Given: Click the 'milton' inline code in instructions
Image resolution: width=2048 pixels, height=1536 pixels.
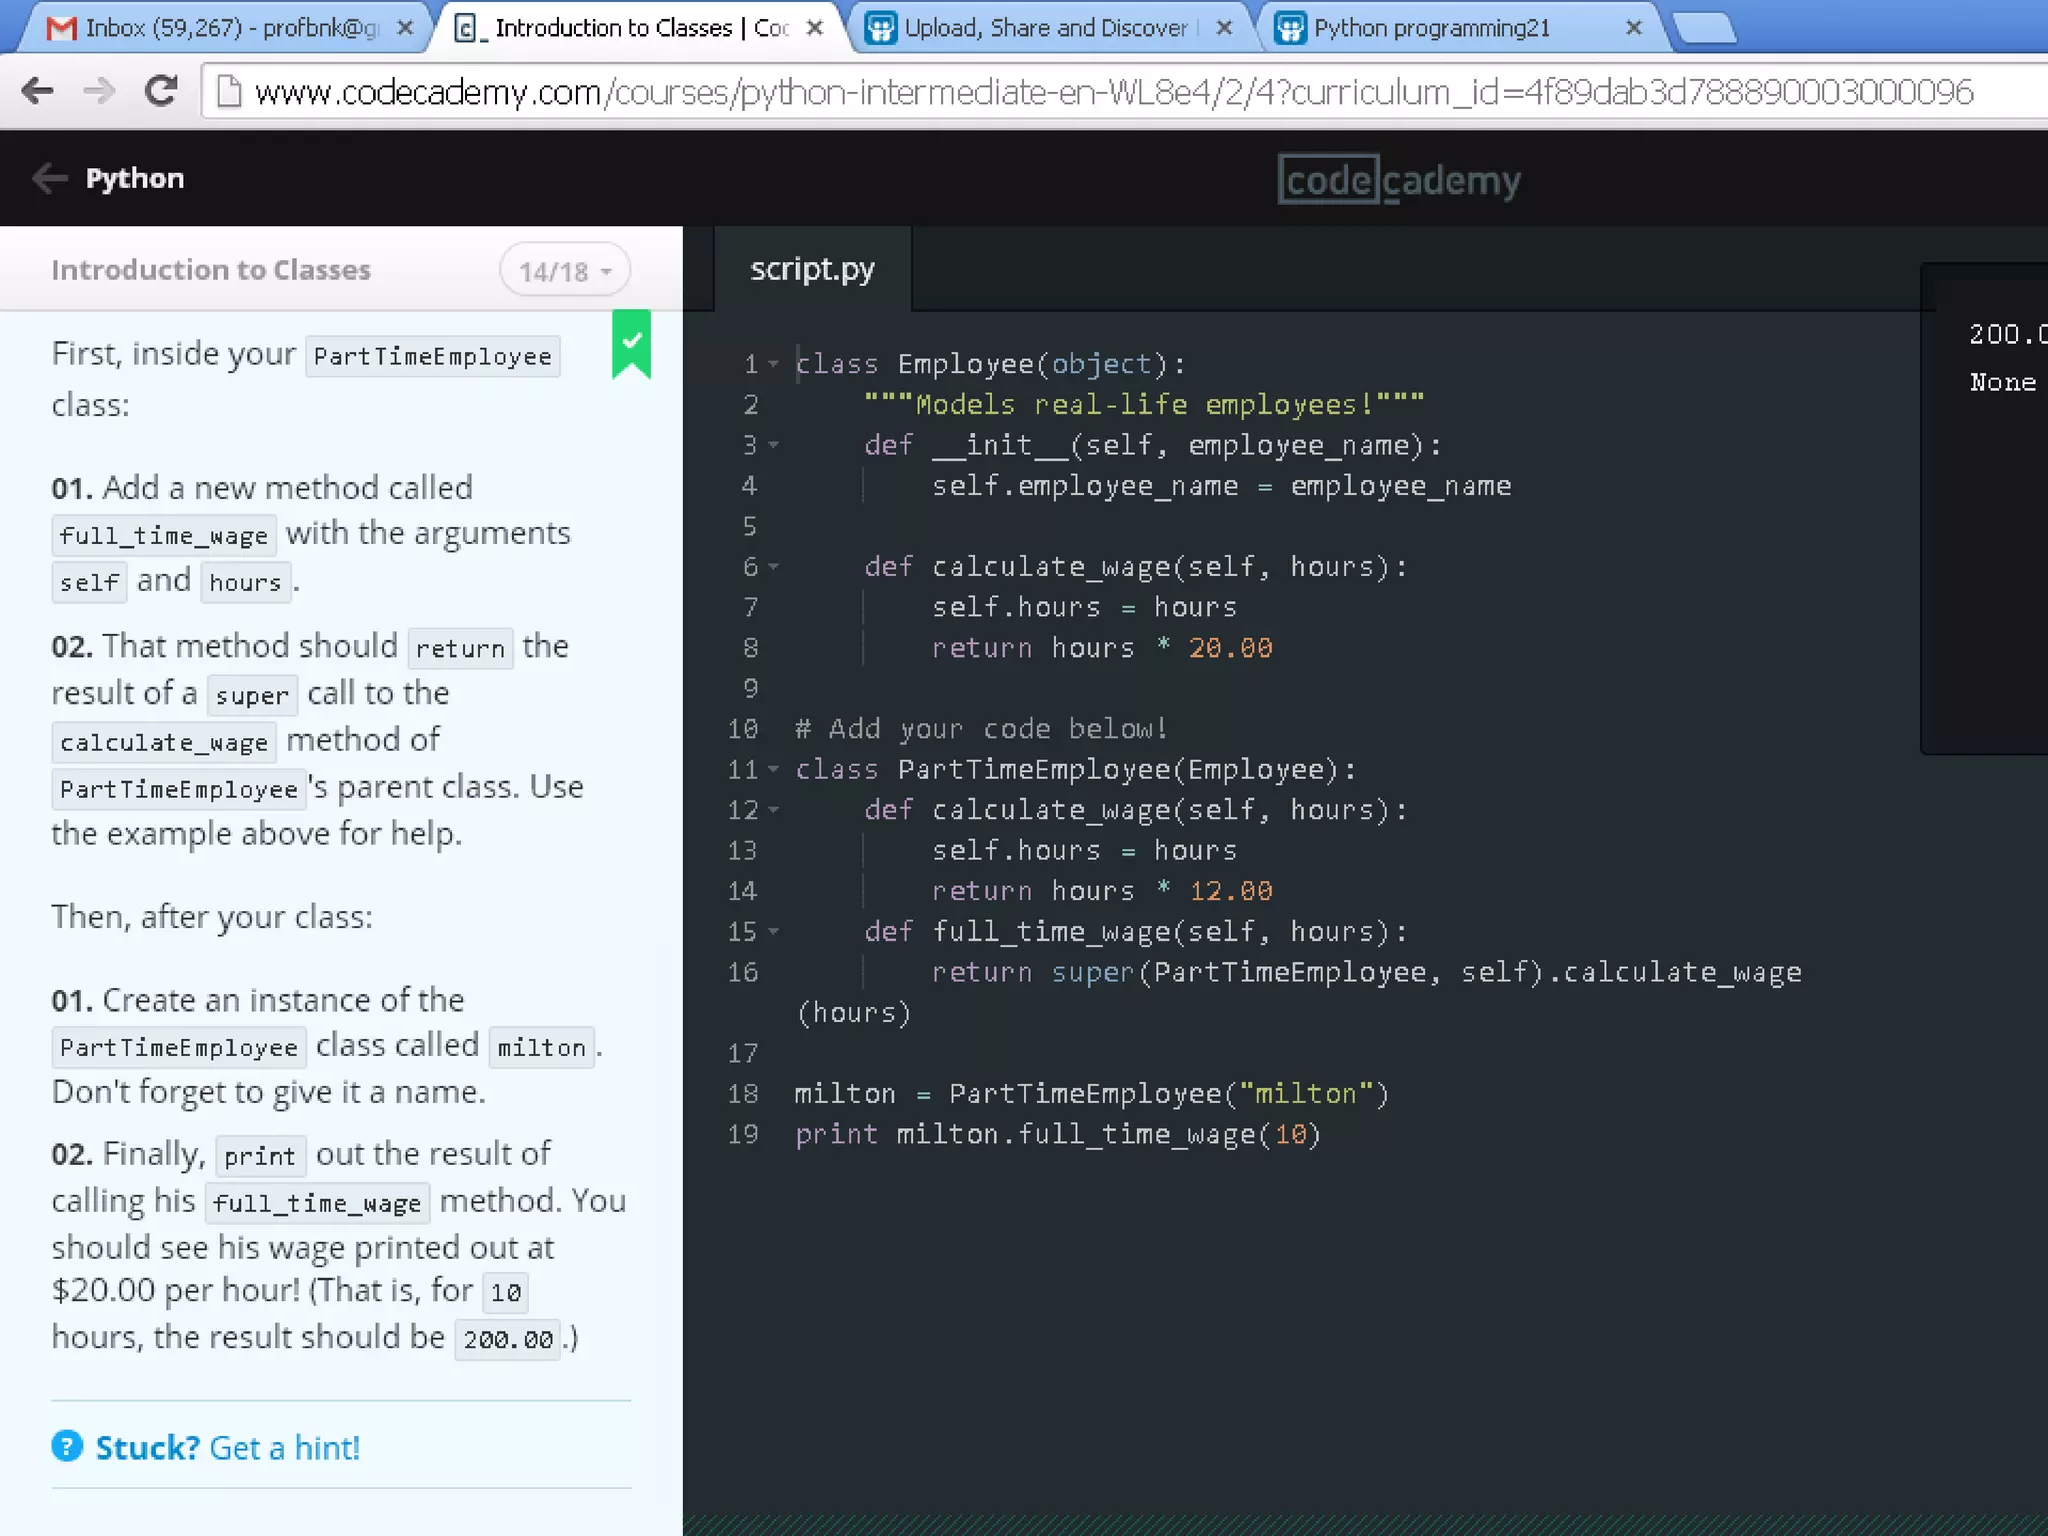Looking at the screenshot, I should click(541, 1048).
